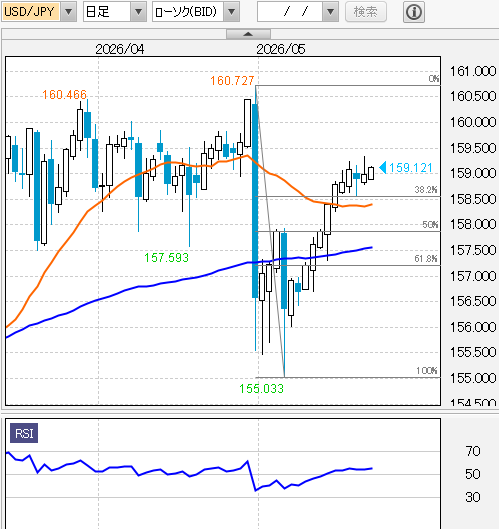Click the 38.2% Fibonacci level label

click(x=426, y=190)
